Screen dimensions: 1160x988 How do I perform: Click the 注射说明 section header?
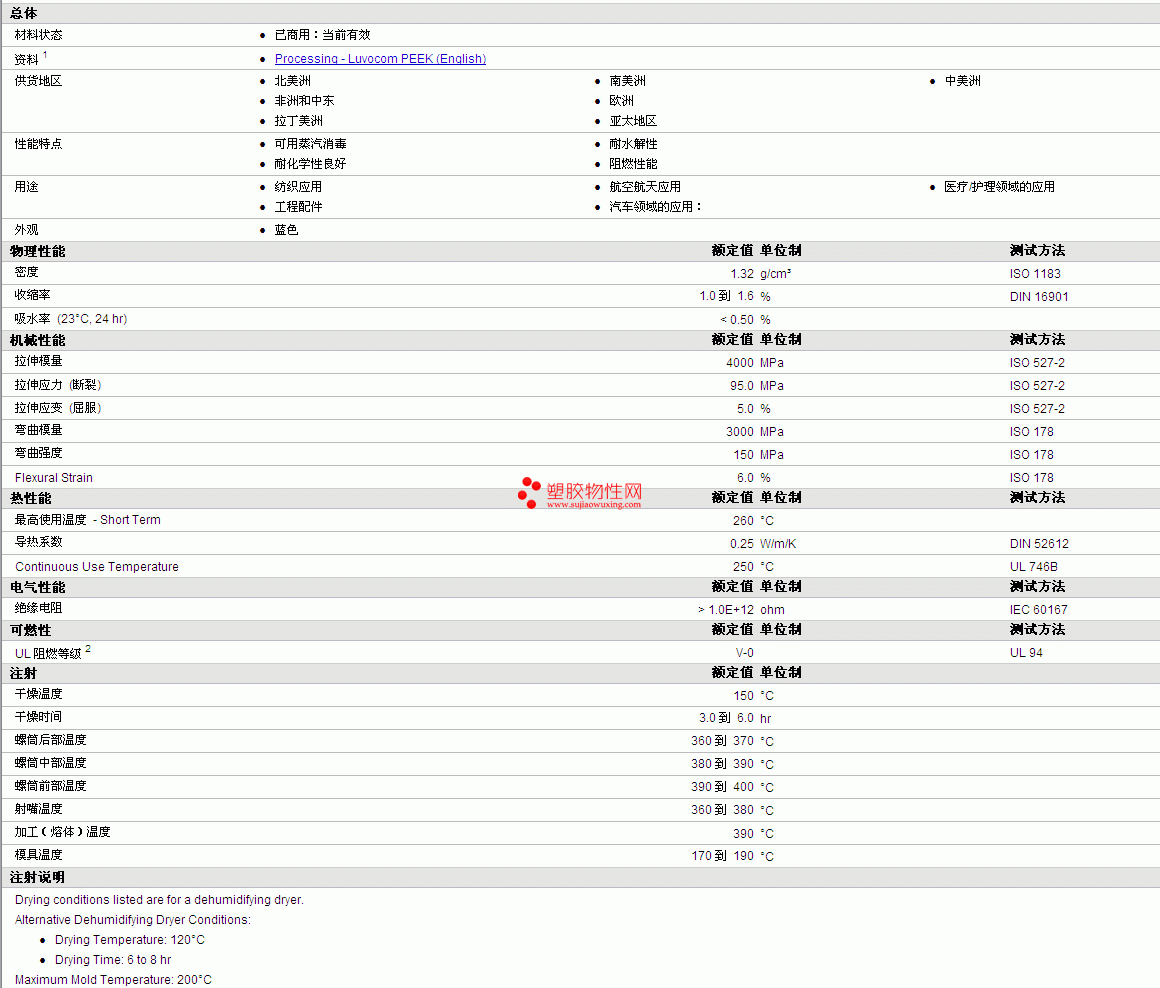(x=38, y=878)
